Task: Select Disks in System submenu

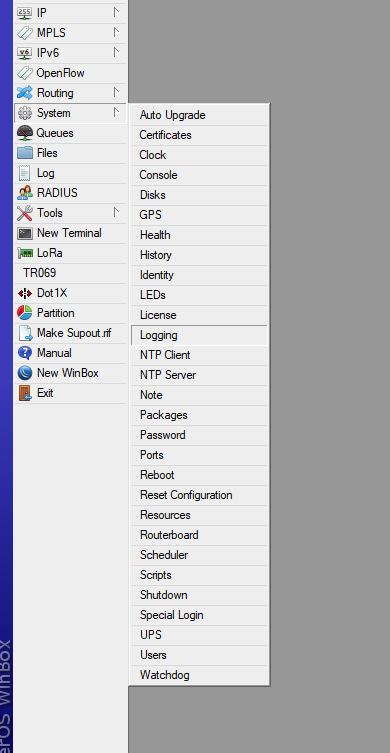Action: [x=199, y=195]
